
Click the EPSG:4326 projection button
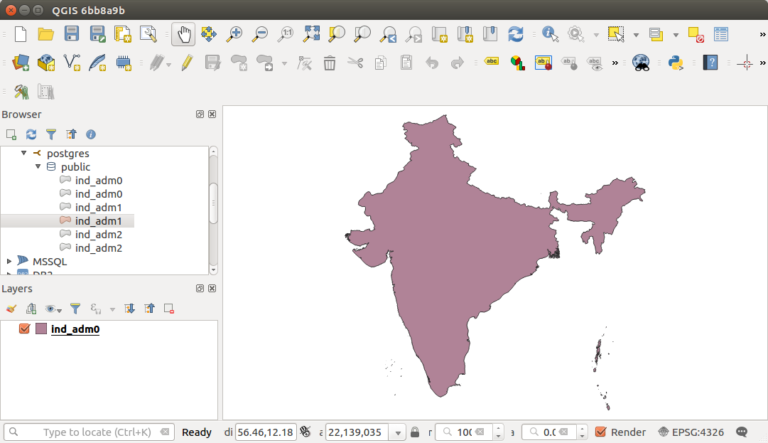pos(691,432)
